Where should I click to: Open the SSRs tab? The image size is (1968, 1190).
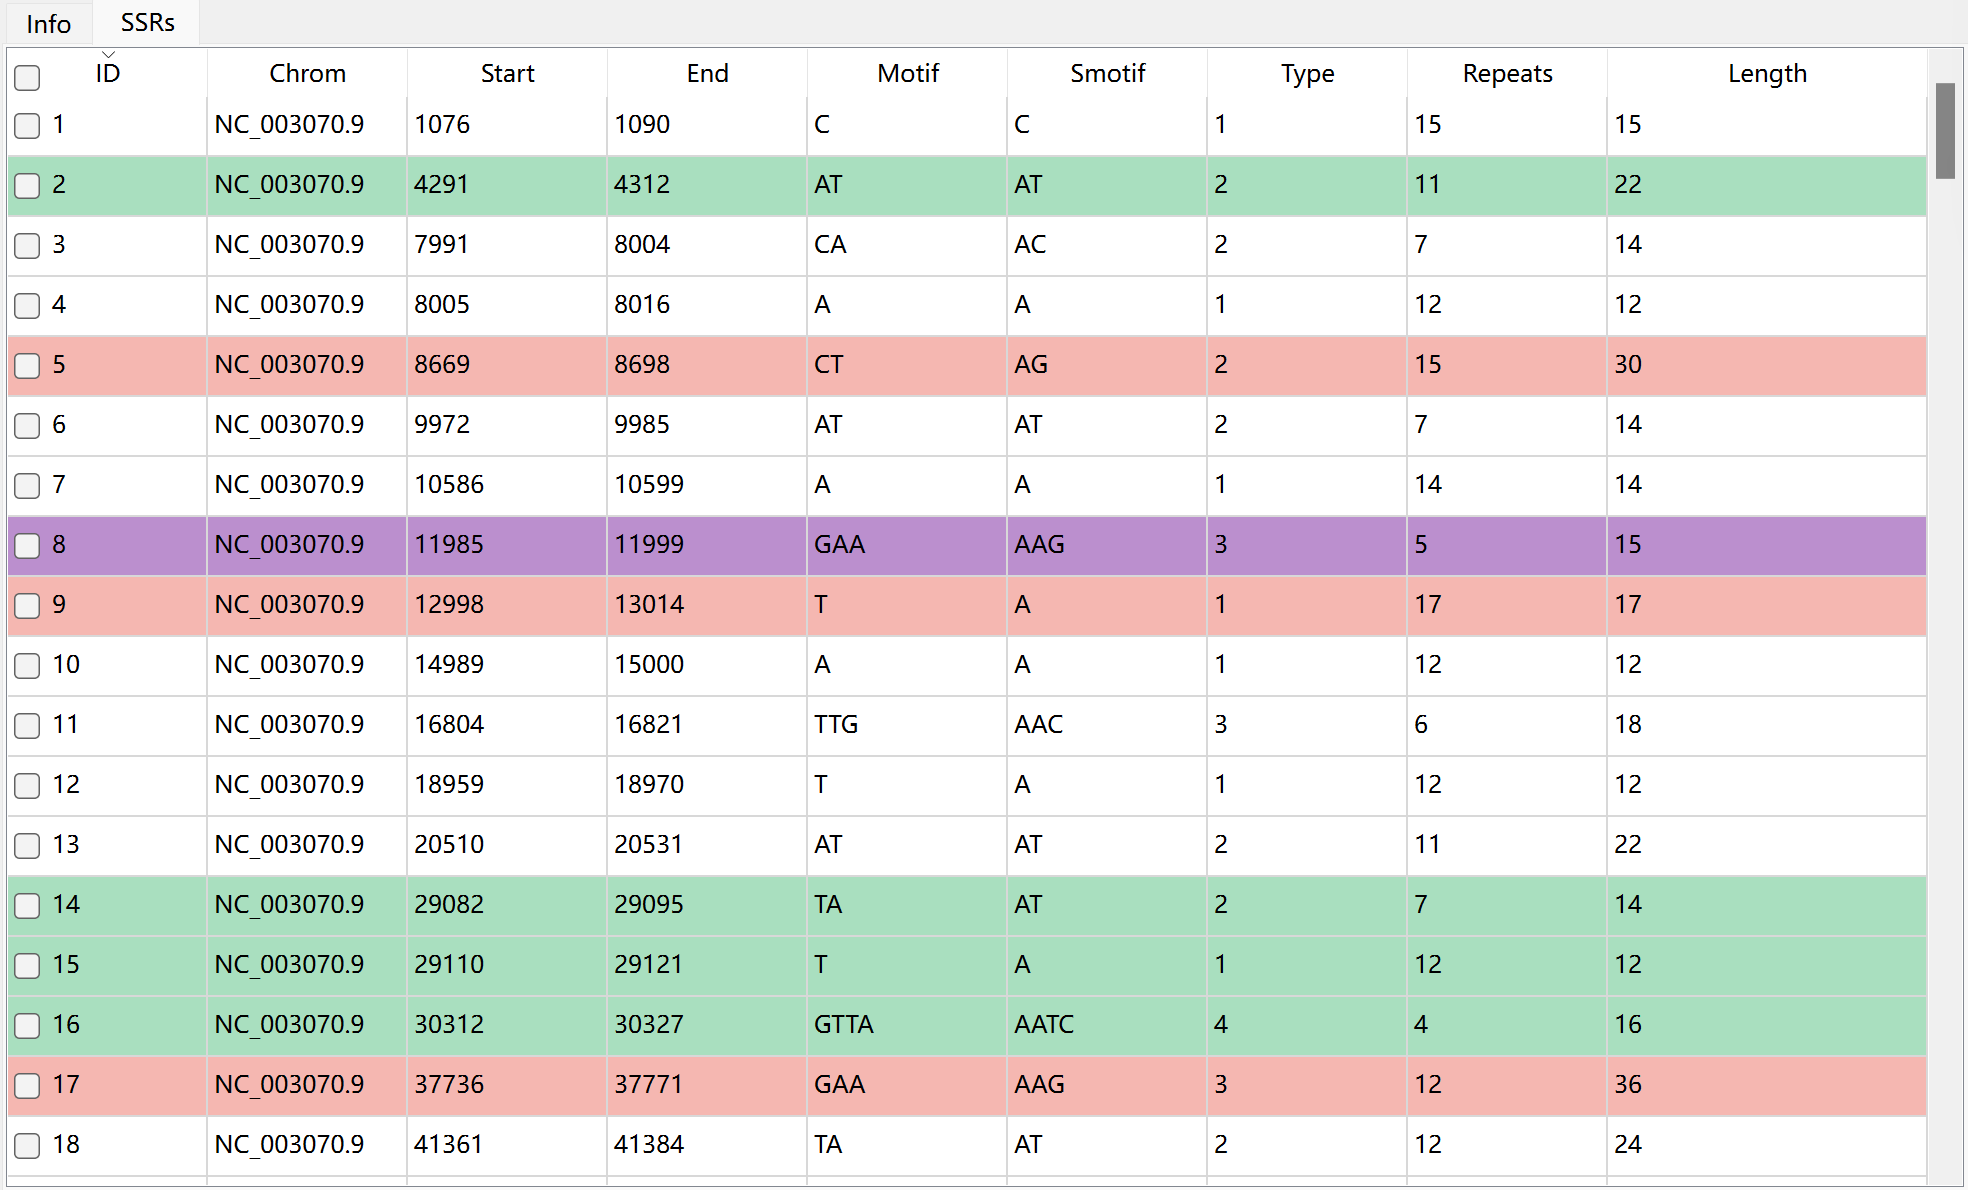click(x=147, y=22)
